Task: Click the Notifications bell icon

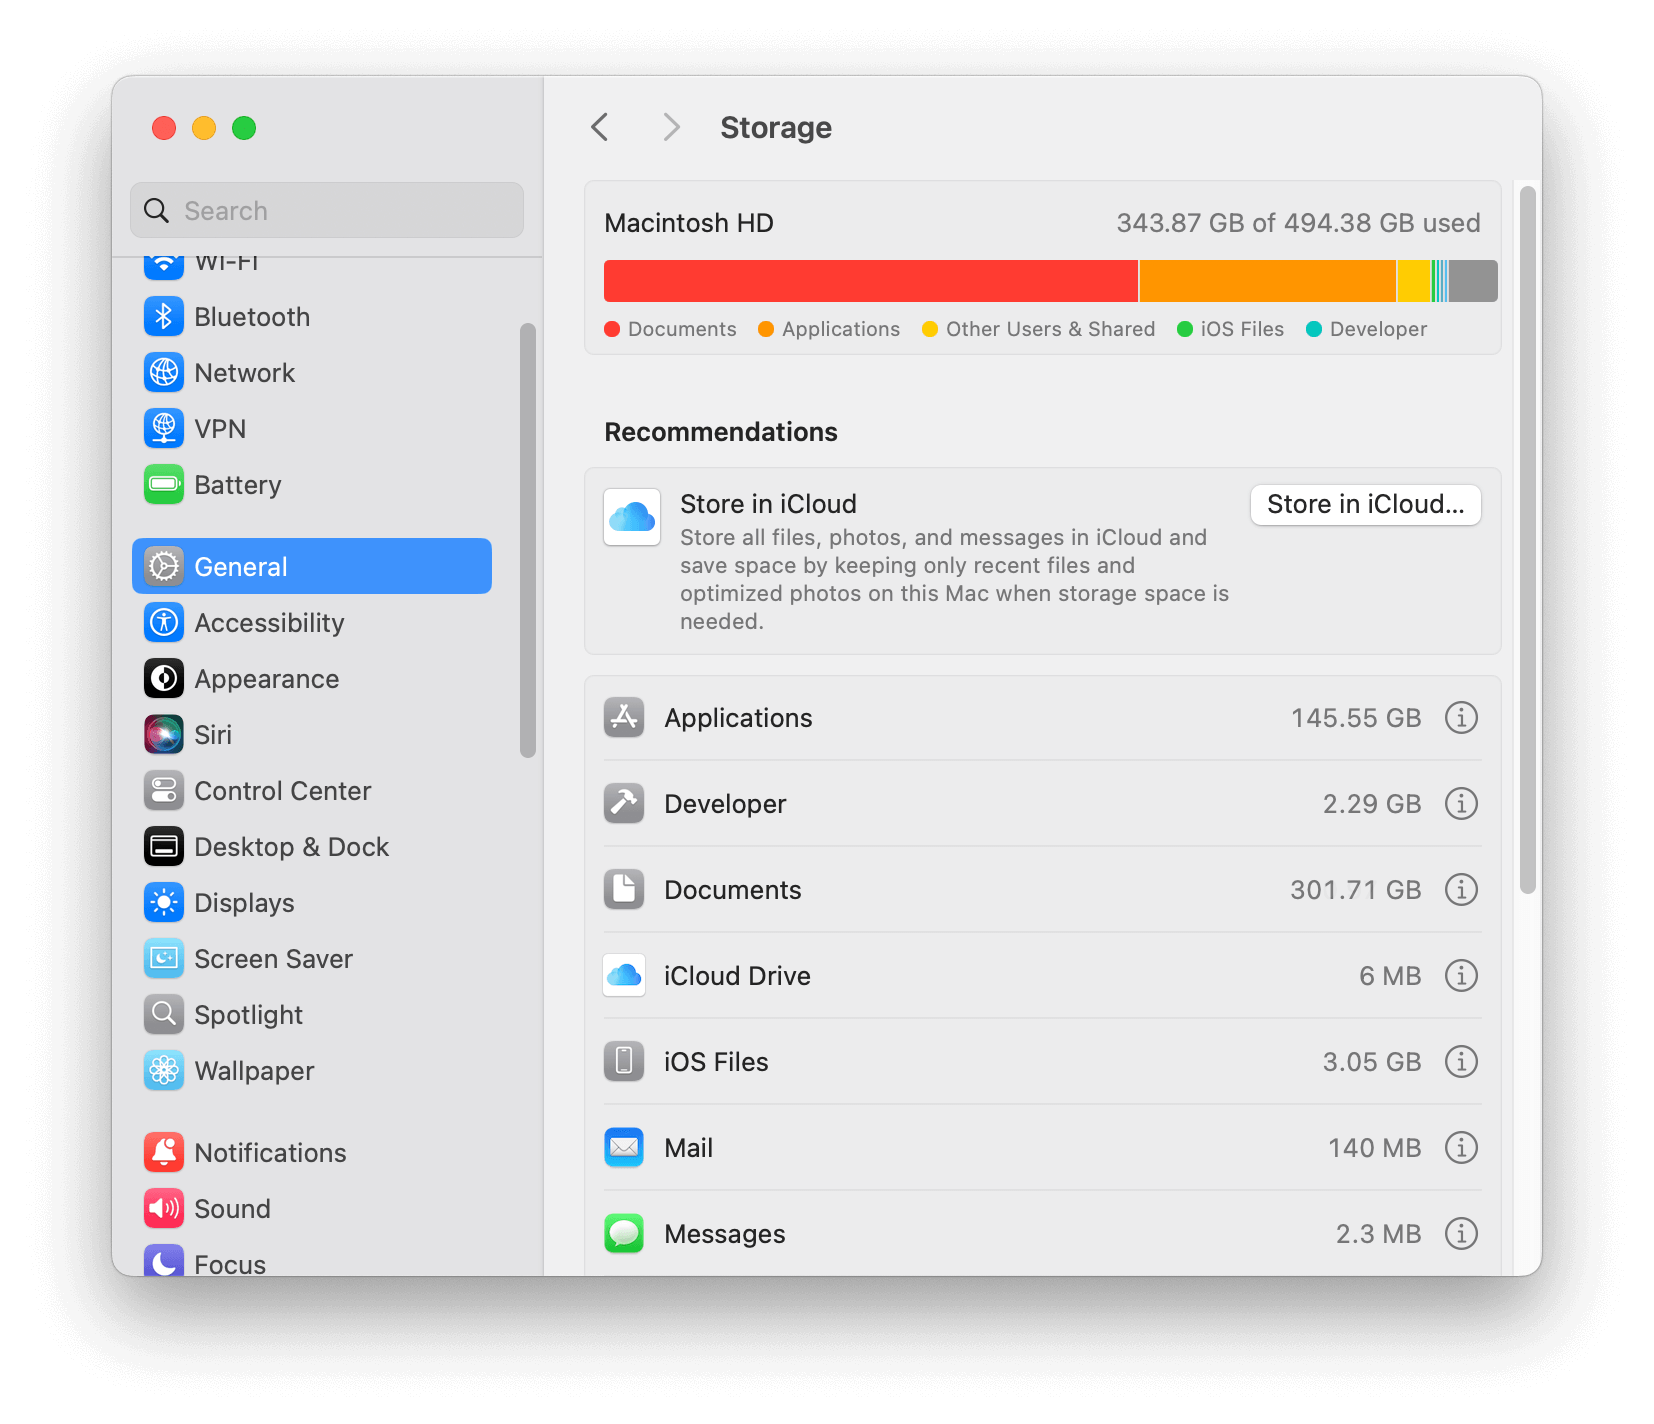Action: point(164,1153)
